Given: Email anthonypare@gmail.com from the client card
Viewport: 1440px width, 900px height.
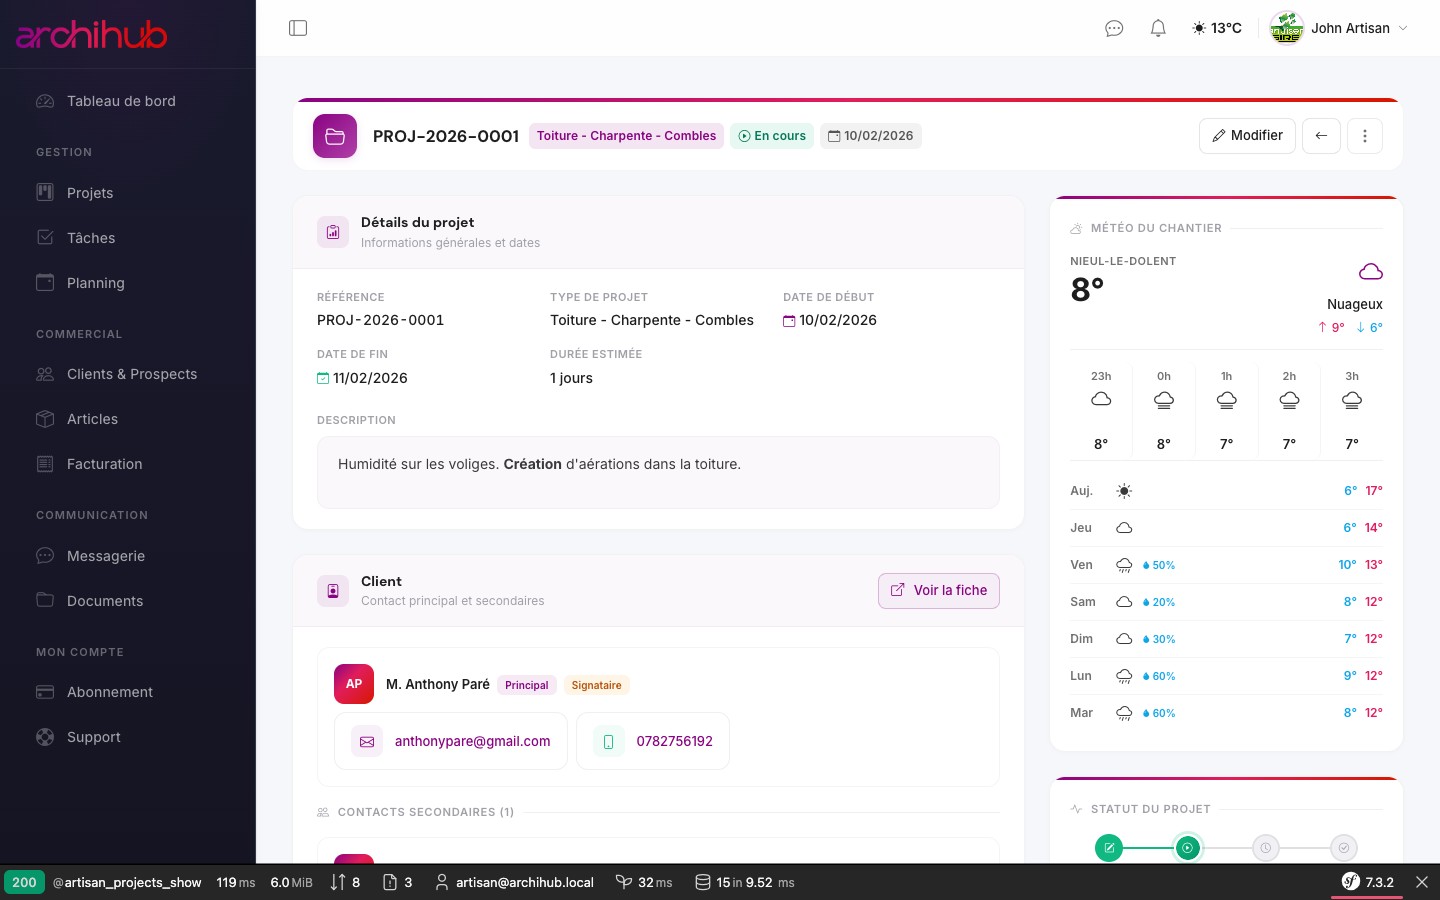Looking at the screenshot, I should [x=472, y=741].
